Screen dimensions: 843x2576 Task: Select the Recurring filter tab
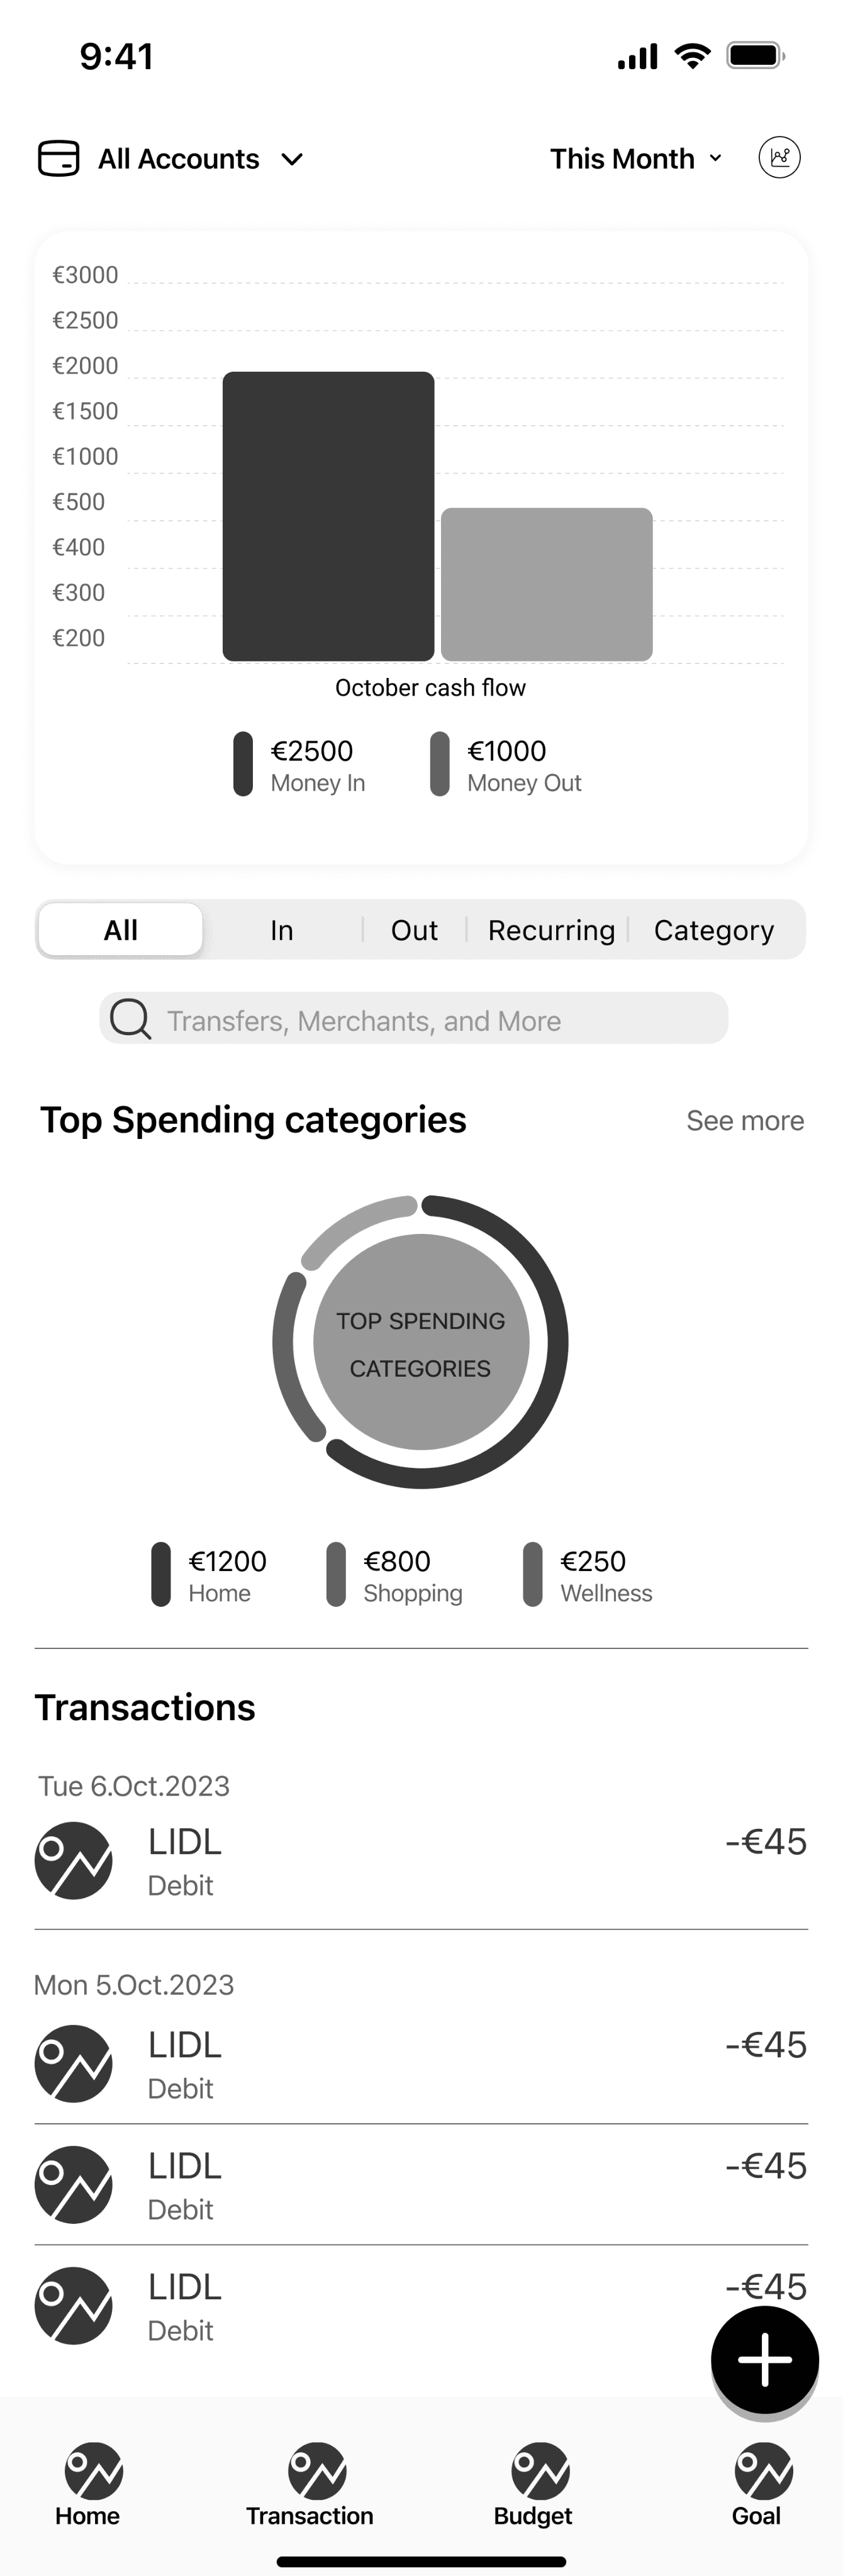(551, 930)
